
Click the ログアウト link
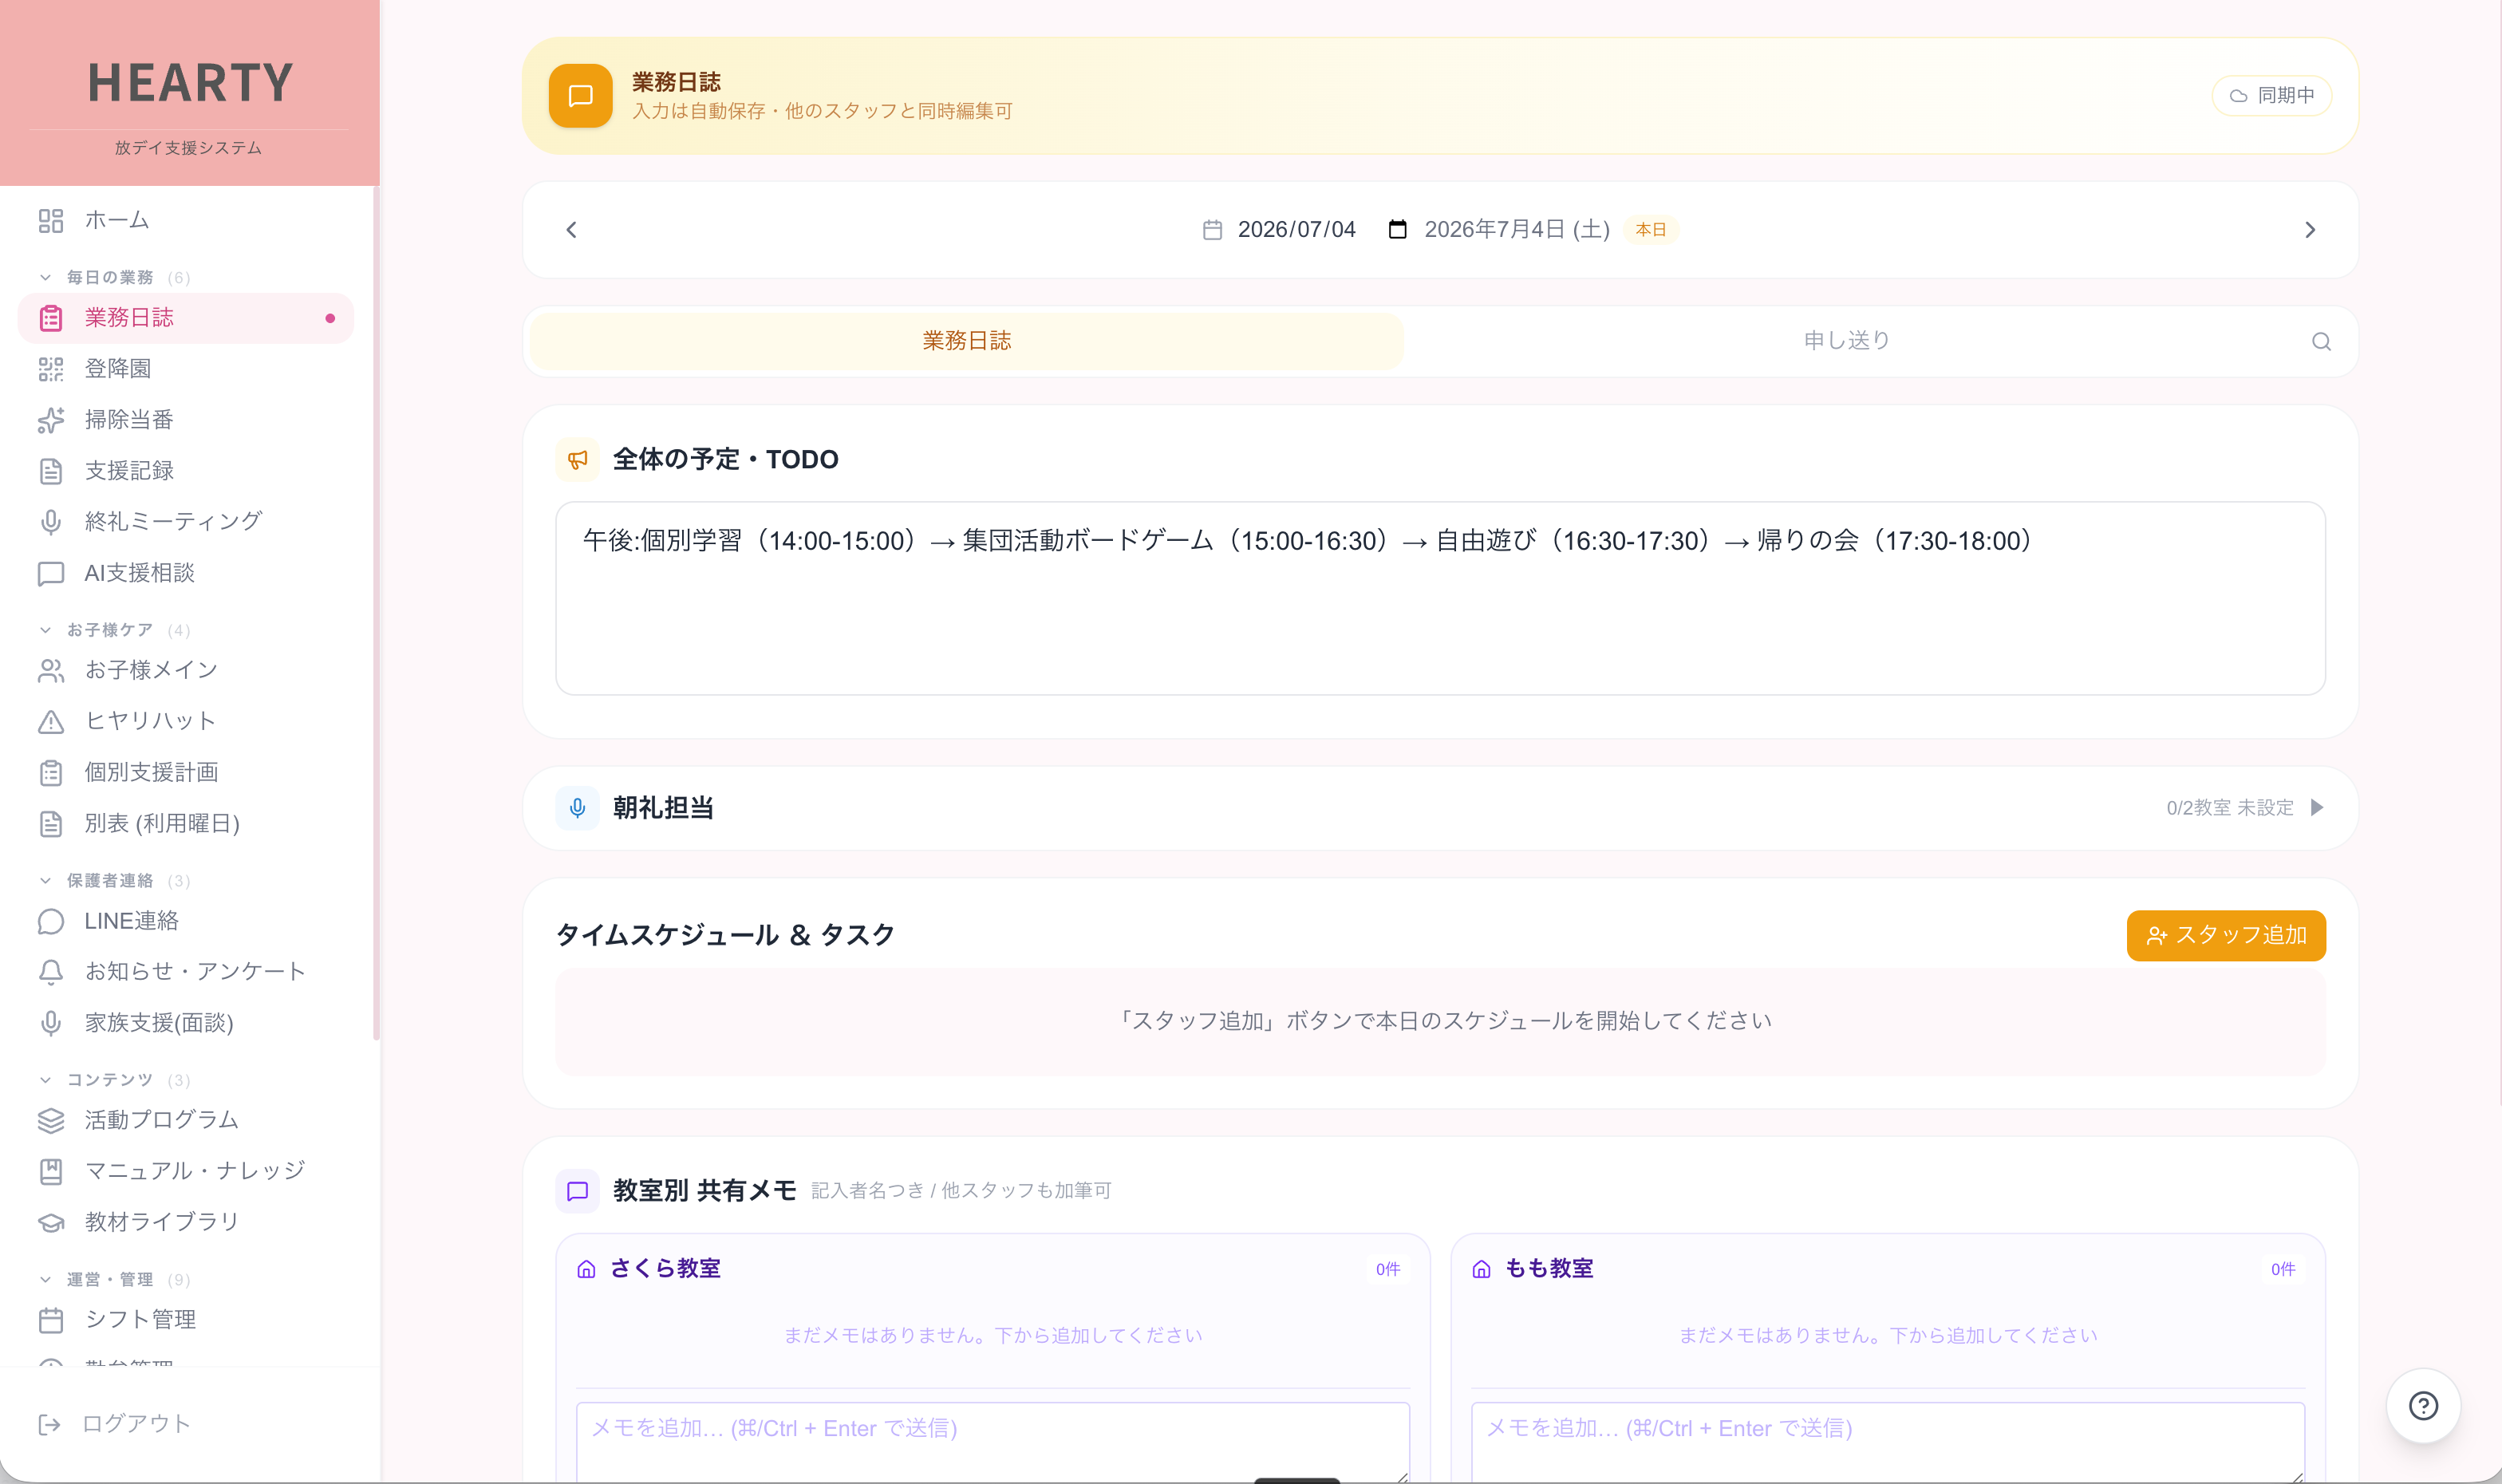click(136, 1424)
